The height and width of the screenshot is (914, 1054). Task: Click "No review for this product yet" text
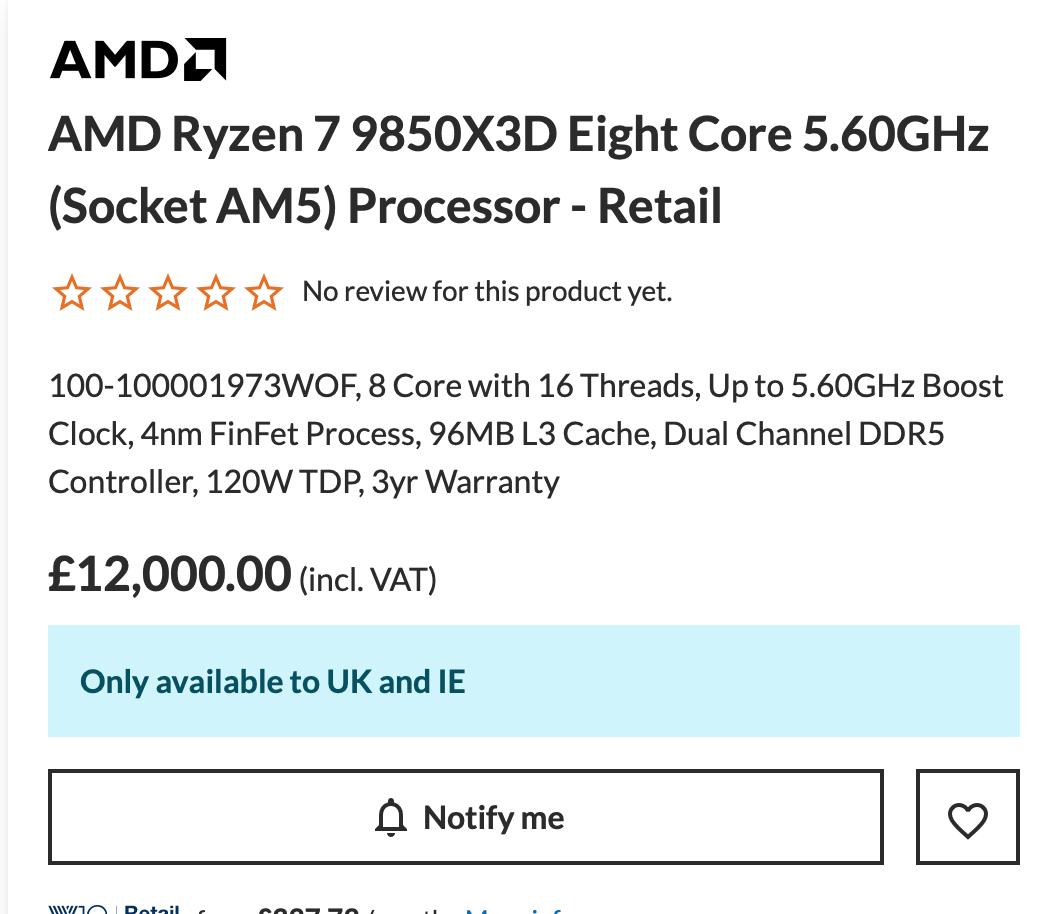(487, 292)
